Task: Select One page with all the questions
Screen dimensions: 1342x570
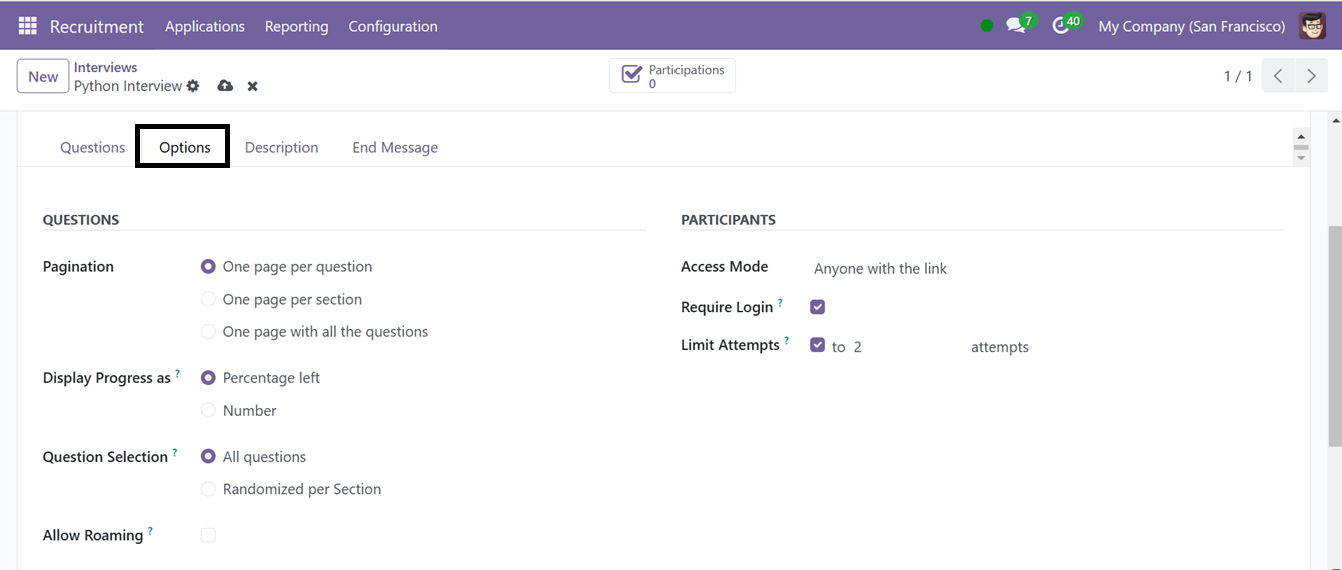Action: (x=208, y=331)
